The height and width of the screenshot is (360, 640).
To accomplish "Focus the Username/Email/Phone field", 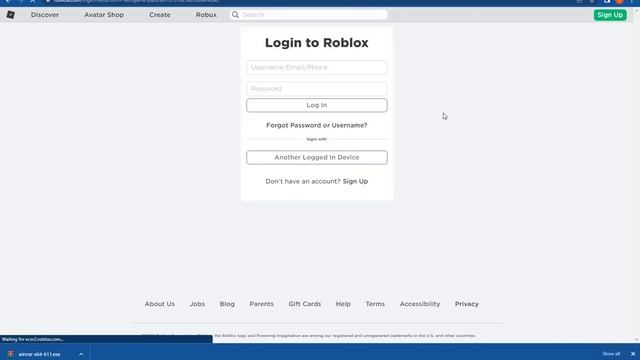I will (x=317, y=67).
